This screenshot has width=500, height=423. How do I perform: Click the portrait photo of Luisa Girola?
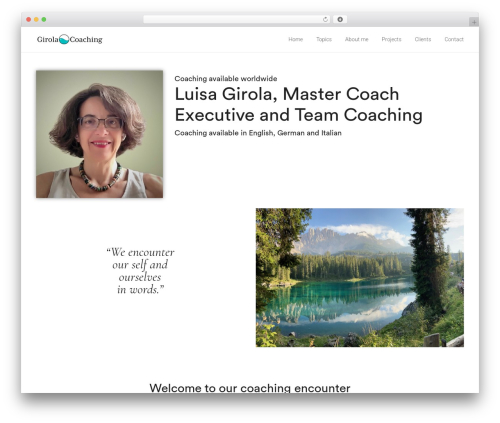pos(99,134)
